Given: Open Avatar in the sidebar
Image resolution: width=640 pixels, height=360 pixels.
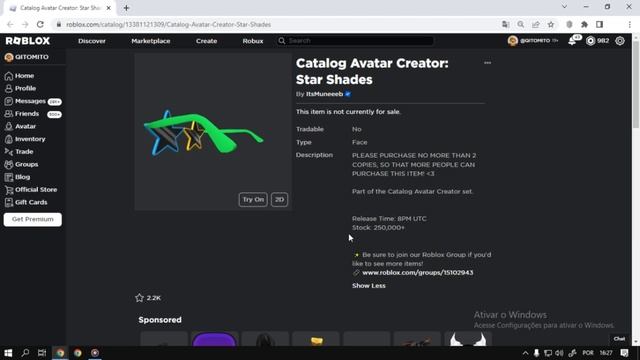Looking at the screenshot, I should pyautogui.click(x=25, y=127).
